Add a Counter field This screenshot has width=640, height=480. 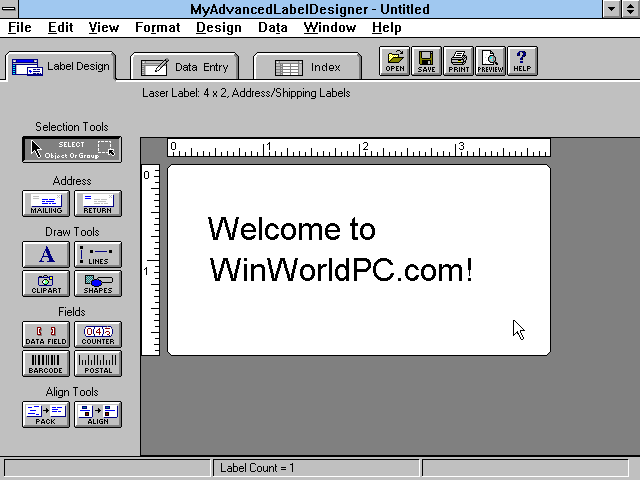click(x=98, y=334)
